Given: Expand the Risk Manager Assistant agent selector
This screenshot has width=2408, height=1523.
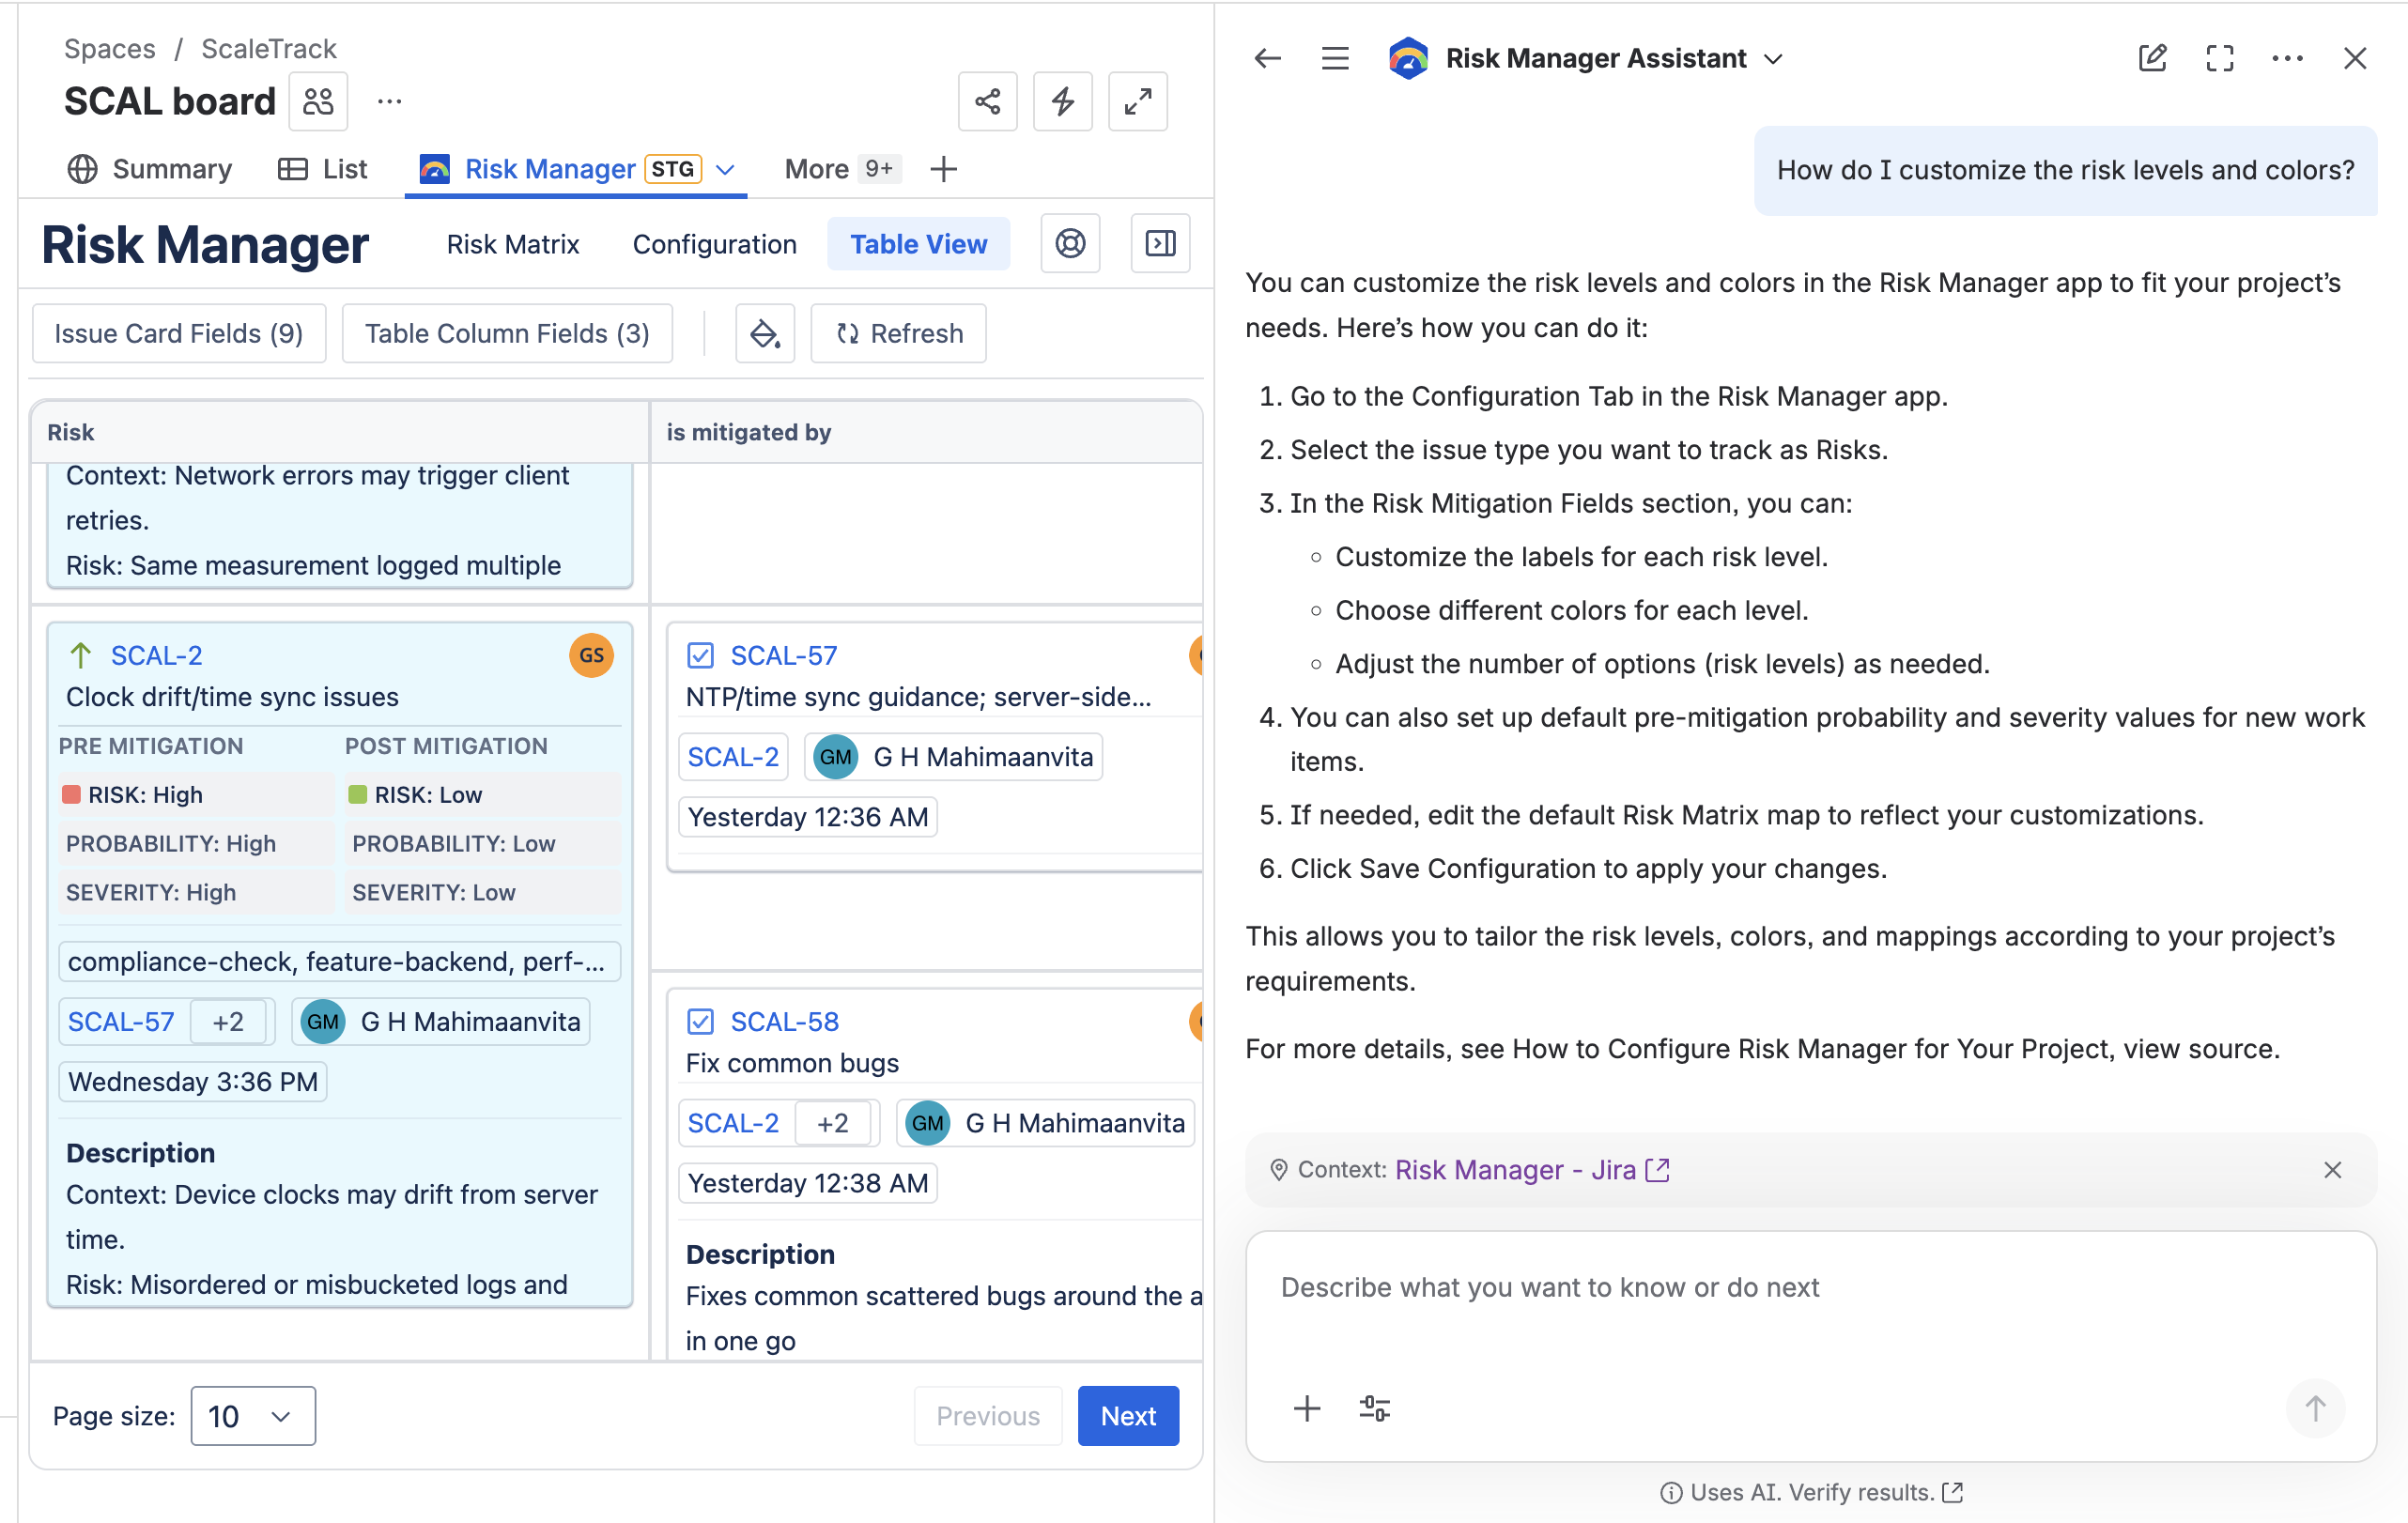Looking at the screenshot, I should pyautogui.click(x=1774, y=59).
